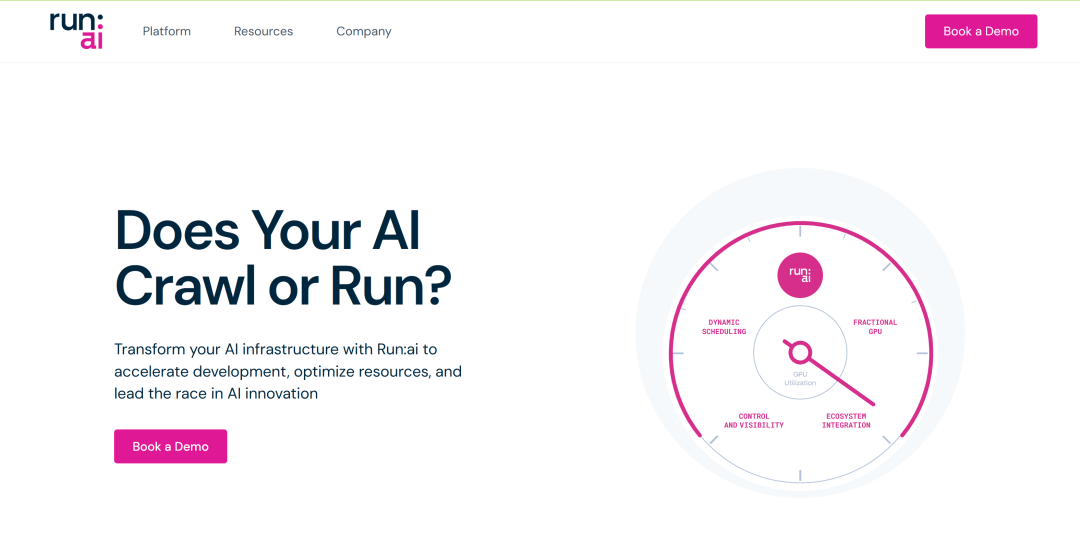The image size is (1080, 533).
Task: Click Book a Demo in the header
Action: pyautogui.click(x=981, y=32)
